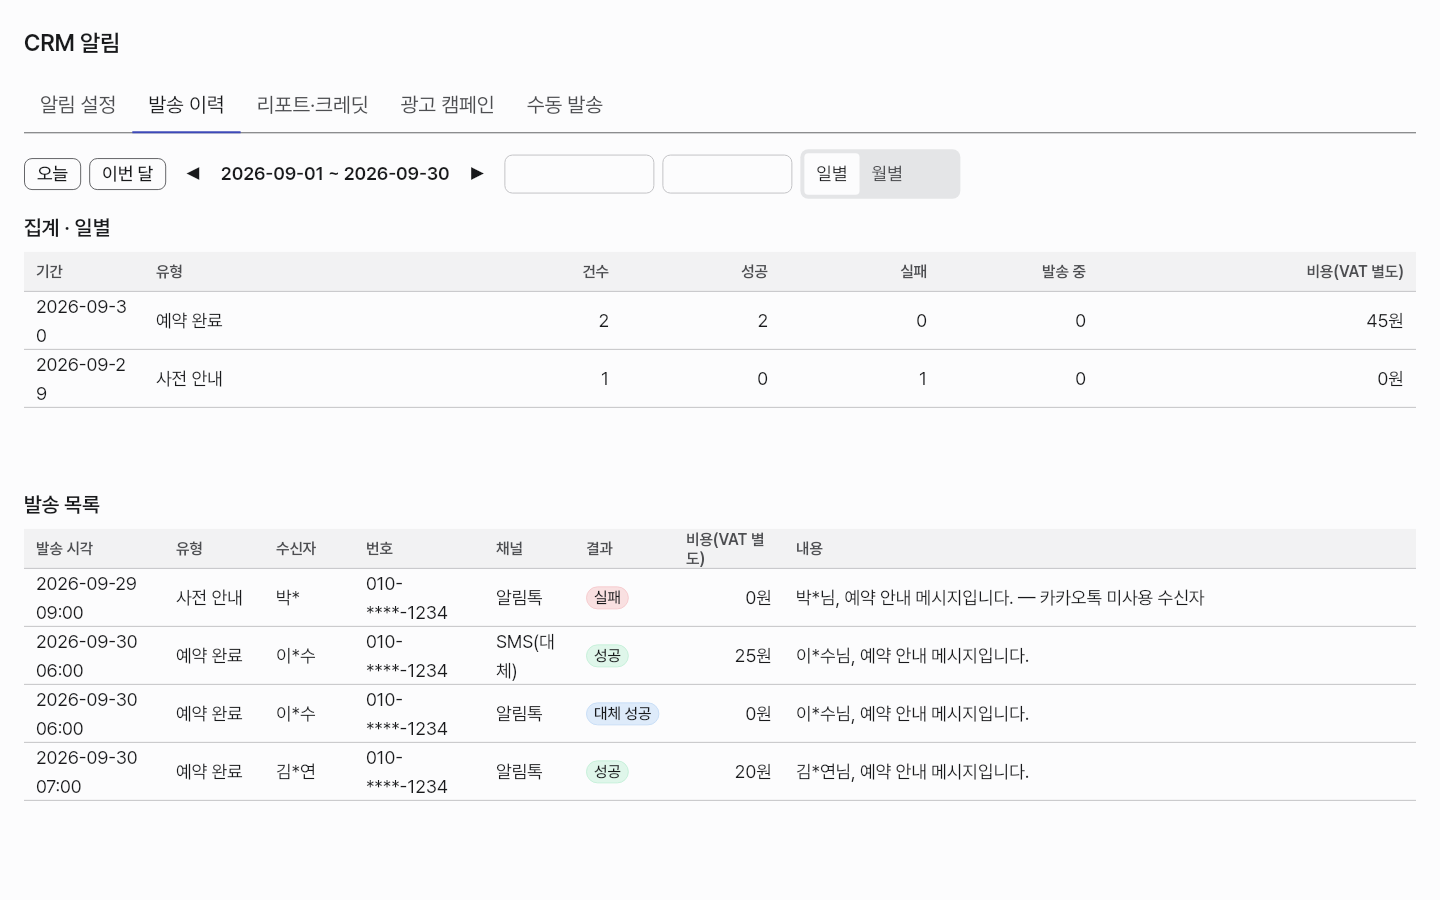Click the 20원 cost cell

click(x=753, y=772)
